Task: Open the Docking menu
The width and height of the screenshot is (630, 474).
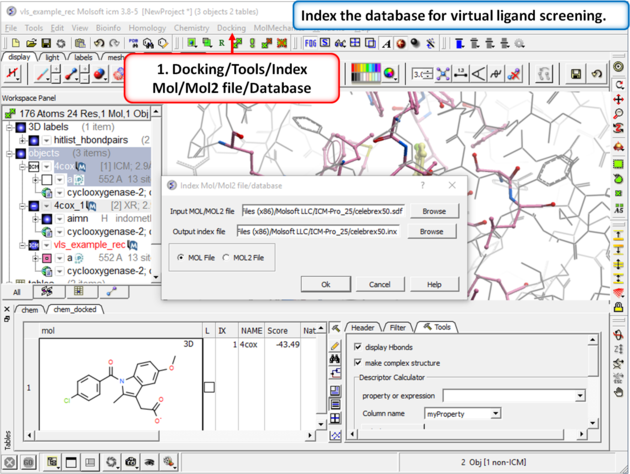Action: click(231, 29)
